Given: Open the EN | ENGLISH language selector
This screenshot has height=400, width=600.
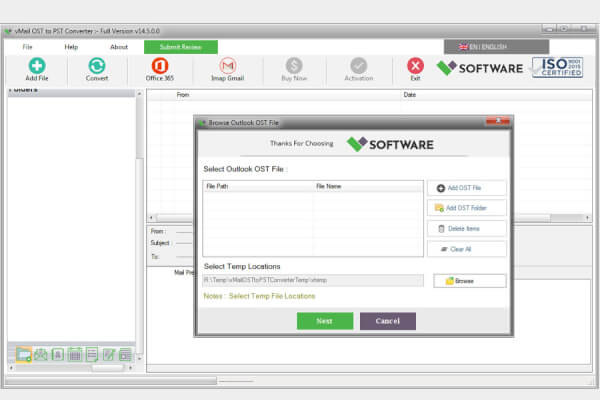Looking at the screenshot, I should 496,47.
